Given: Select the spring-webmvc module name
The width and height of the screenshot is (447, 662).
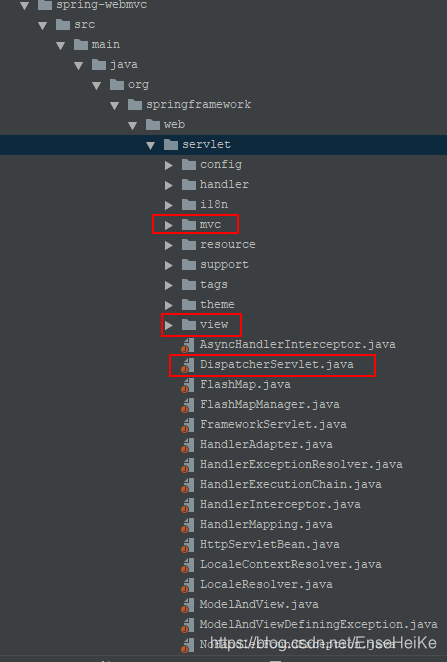Looking at the screenshot, I should 102,5.
